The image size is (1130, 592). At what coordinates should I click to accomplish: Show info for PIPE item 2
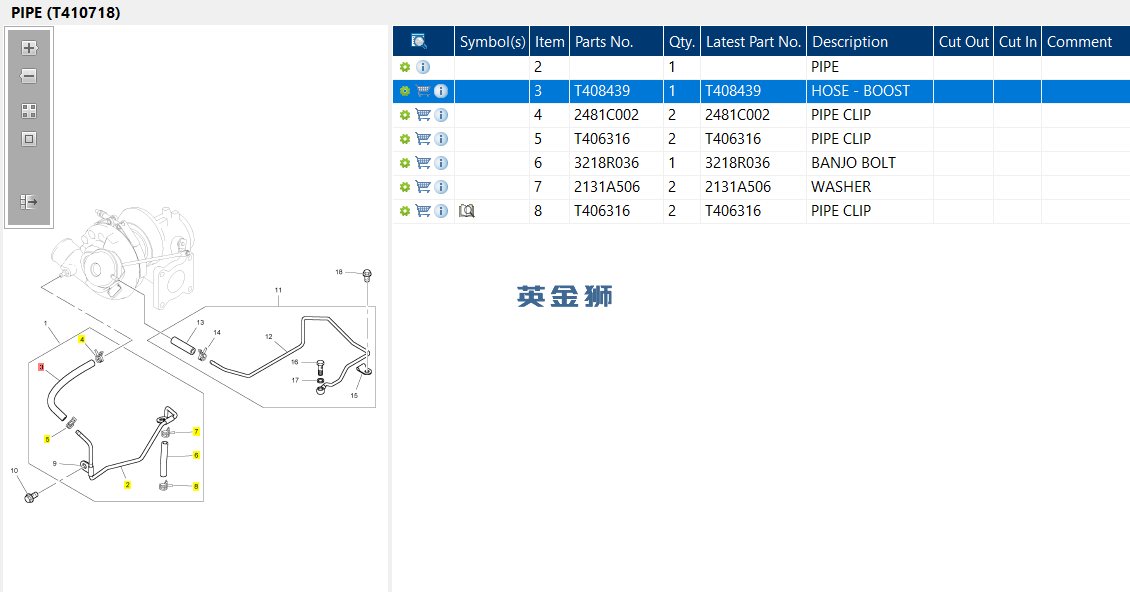click(423, 67)
